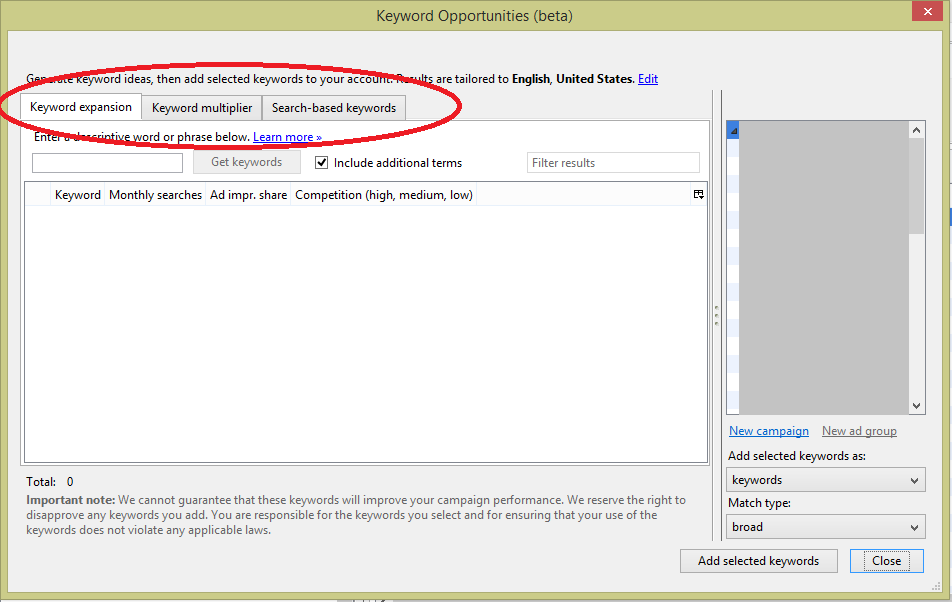Click the scroll up arrow in right list
The image size is (952, 602).
[x=917, y=131]
